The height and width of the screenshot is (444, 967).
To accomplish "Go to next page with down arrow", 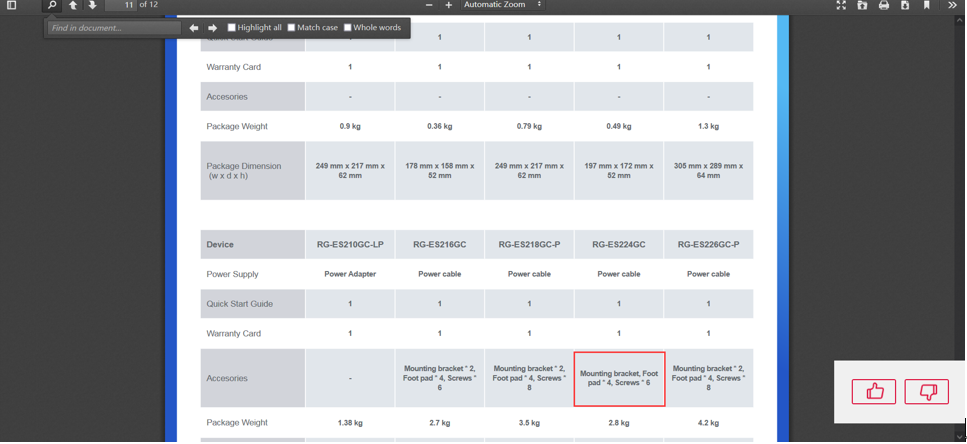I will coord(92,5).
